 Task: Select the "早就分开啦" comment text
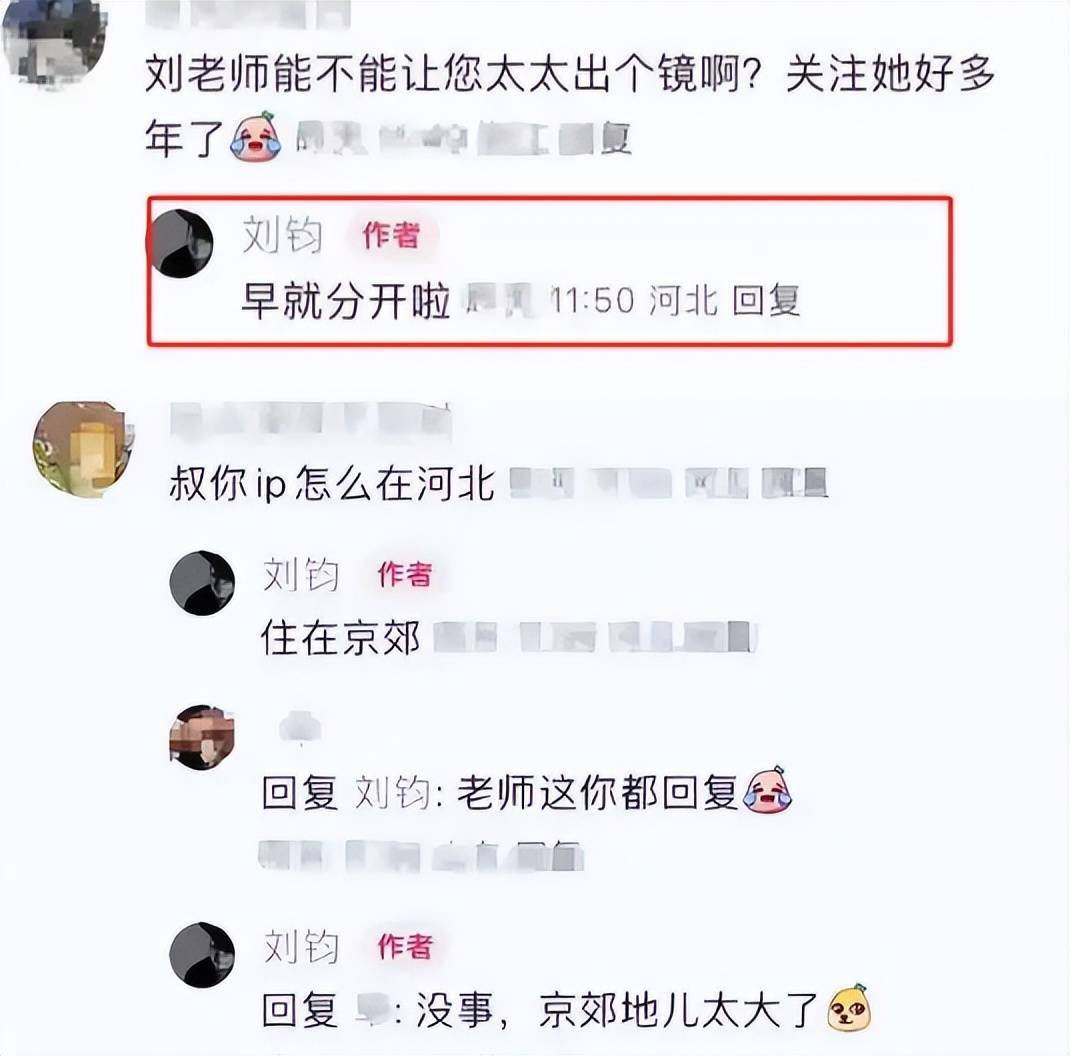pos(347,300)
